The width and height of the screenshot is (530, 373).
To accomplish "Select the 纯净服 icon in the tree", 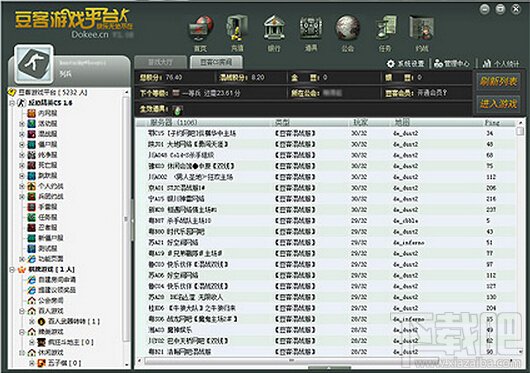I will click(31, 155).
